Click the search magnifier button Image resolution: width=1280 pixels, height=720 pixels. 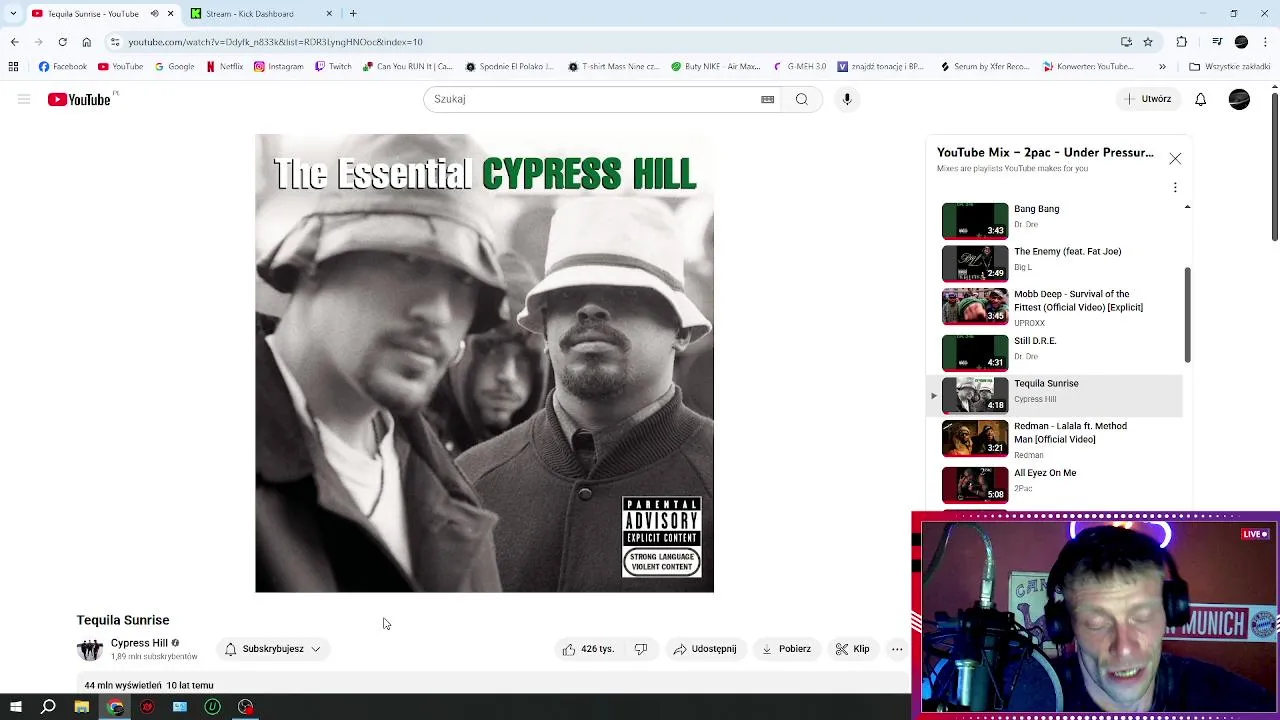801,99
